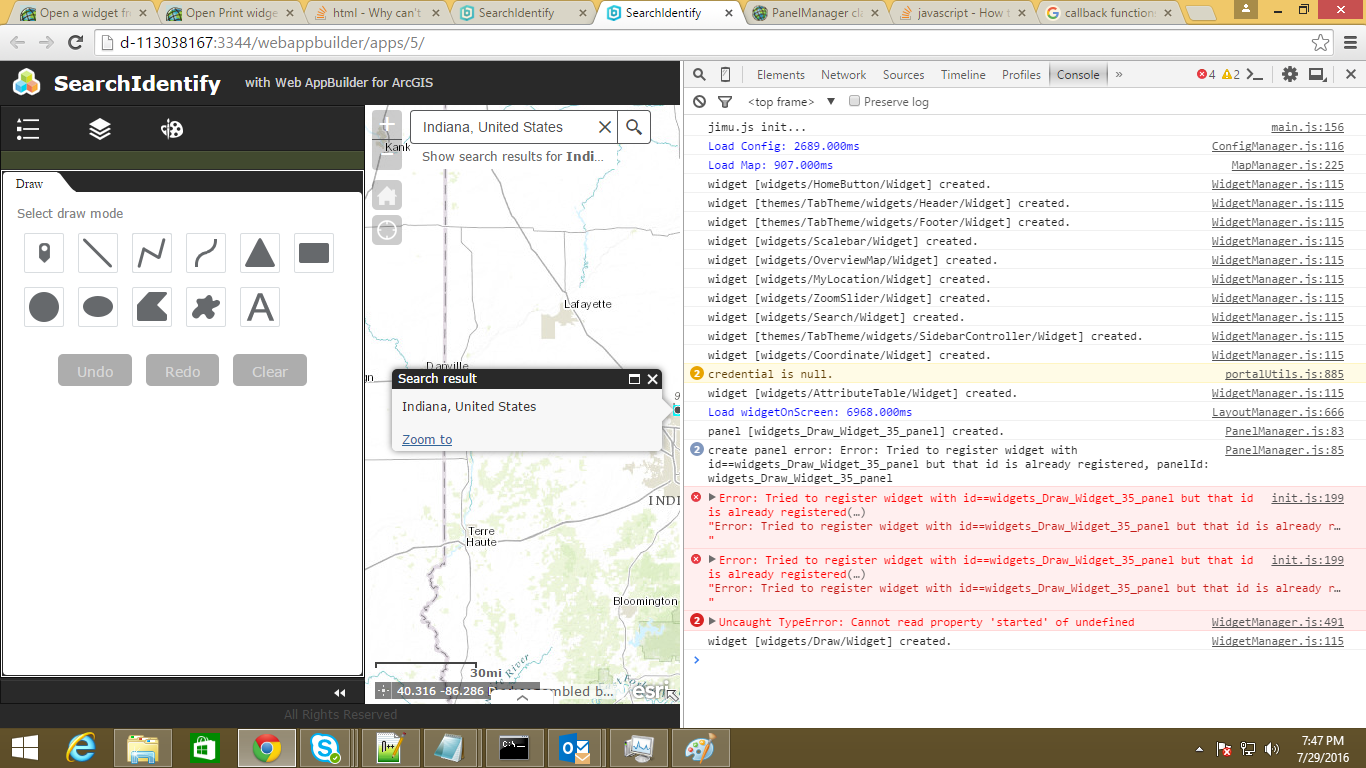1366x768 pixels.
Task: Open the Layer List icon in sidebar
Action: coord(100,129)
